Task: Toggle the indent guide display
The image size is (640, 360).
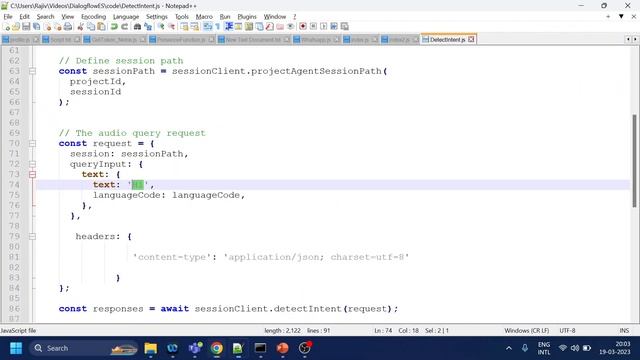Action: (229, 27)
